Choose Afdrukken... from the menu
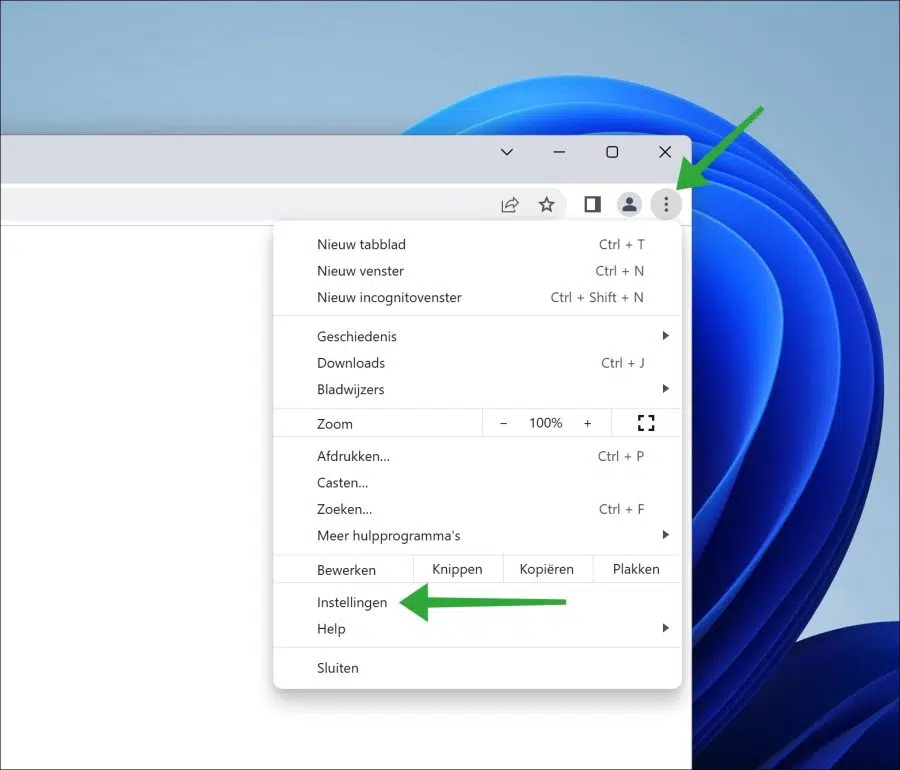This screenshot has height=770, width=900. coord(477,456)
